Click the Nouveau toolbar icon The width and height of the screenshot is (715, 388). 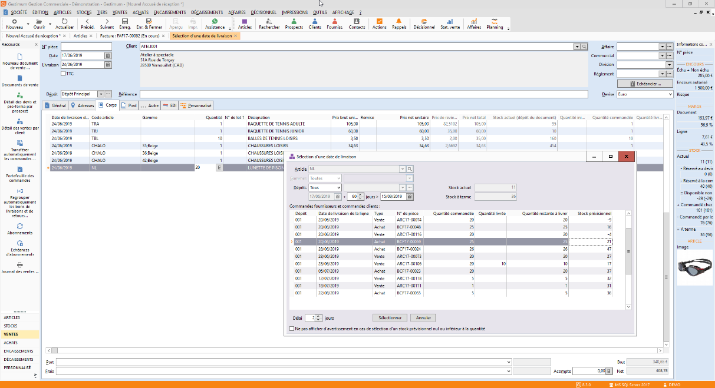[14, 24]
